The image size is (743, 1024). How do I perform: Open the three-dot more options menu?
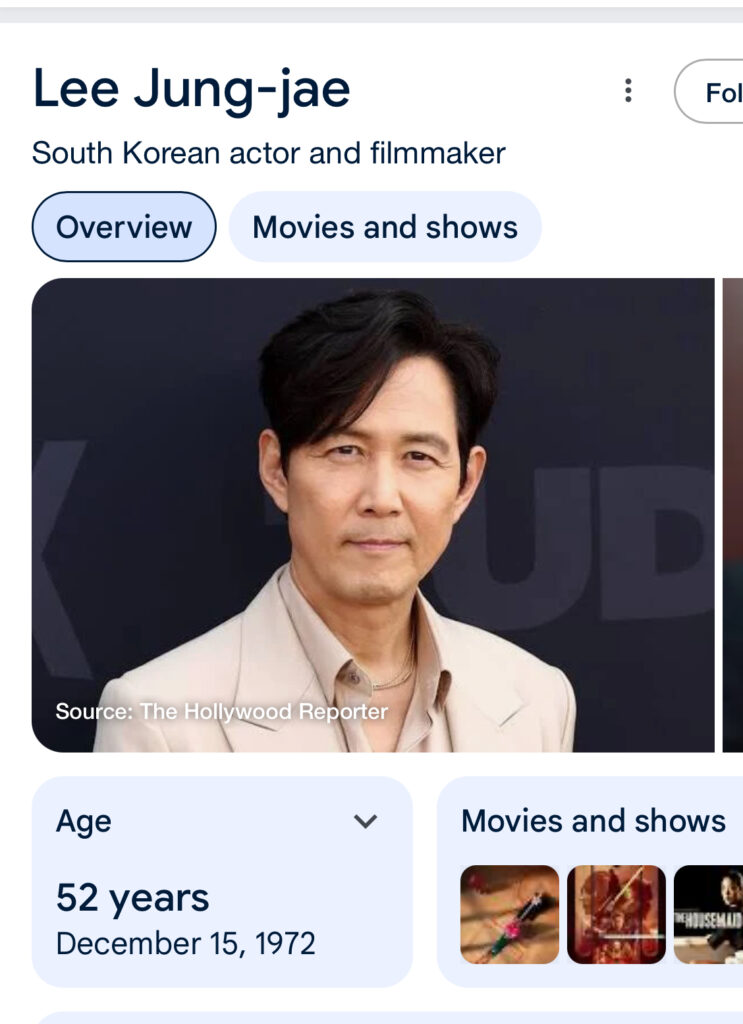pos(628,91)
